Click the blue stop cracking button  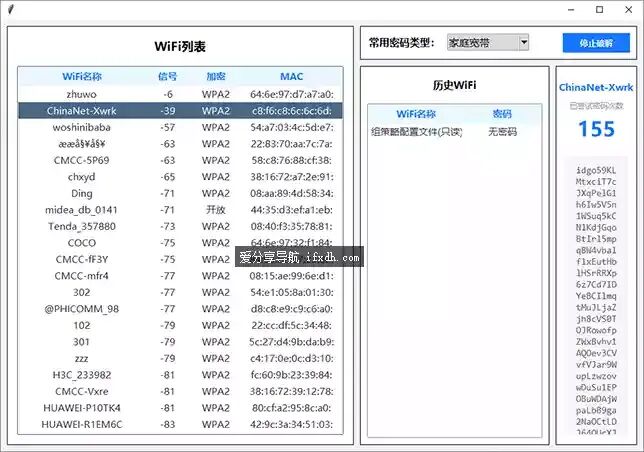point(596,43)
